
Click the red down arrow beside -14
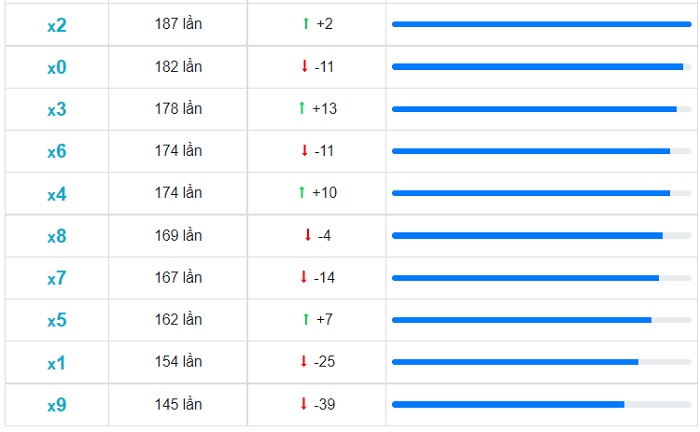304,277
